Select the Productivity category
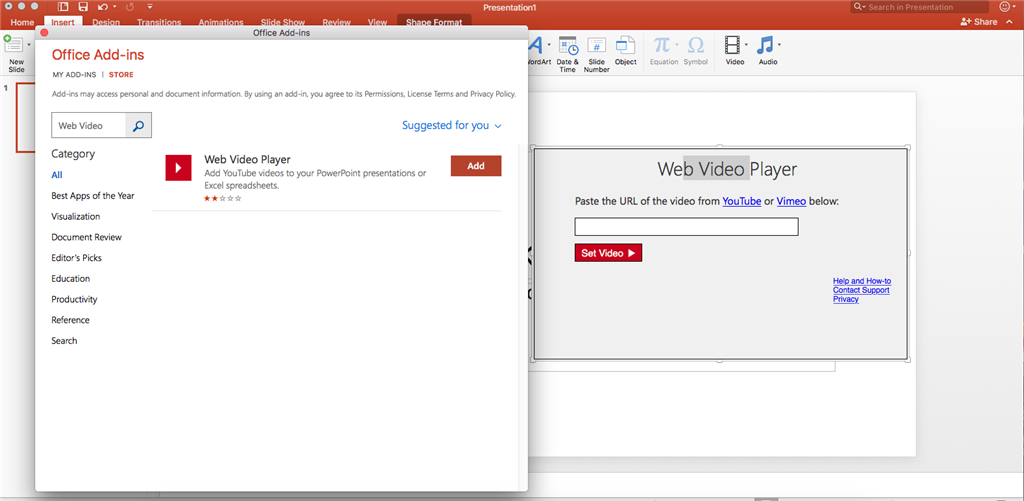The height and width of the screenshot is (501, 1024). tap(74, 299)
